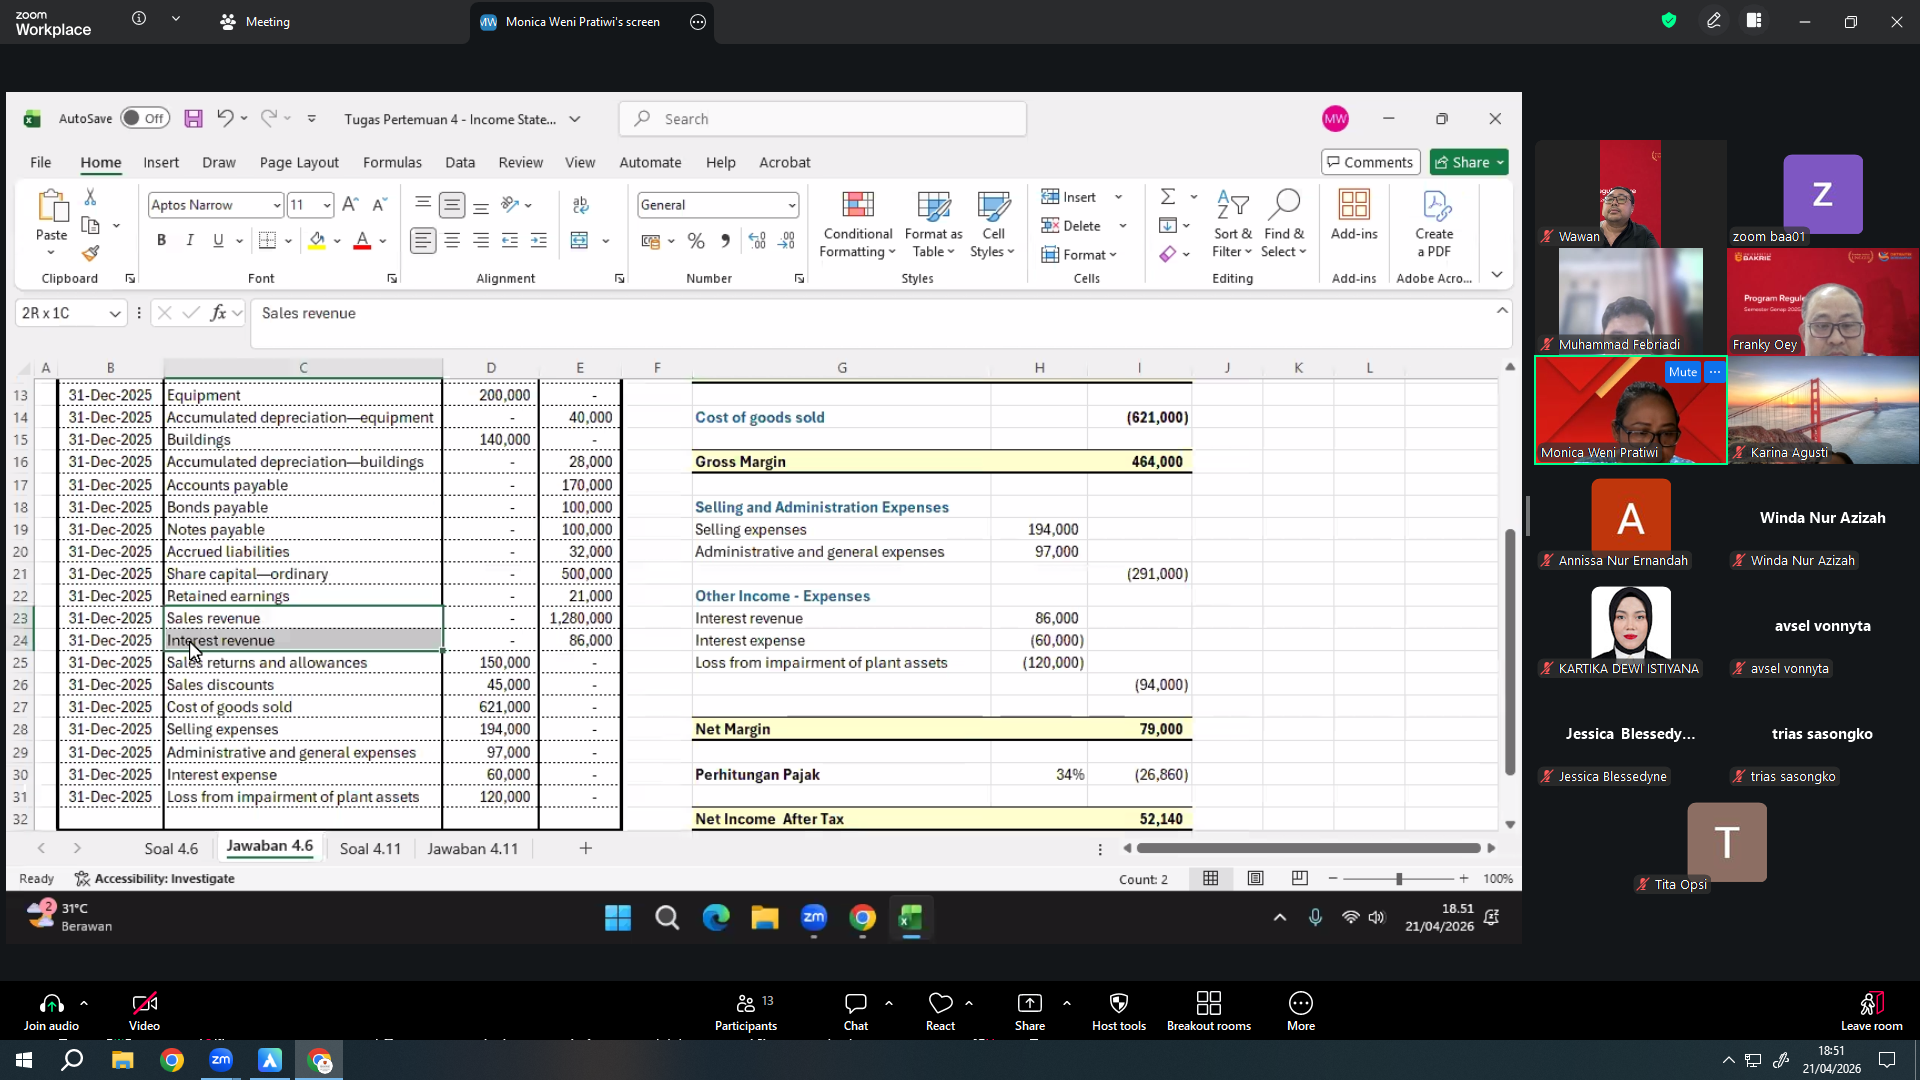Viewport: 1920px width, 1080px height.
Task: Open the Data ribbon tab
Action: click(460, 162)
